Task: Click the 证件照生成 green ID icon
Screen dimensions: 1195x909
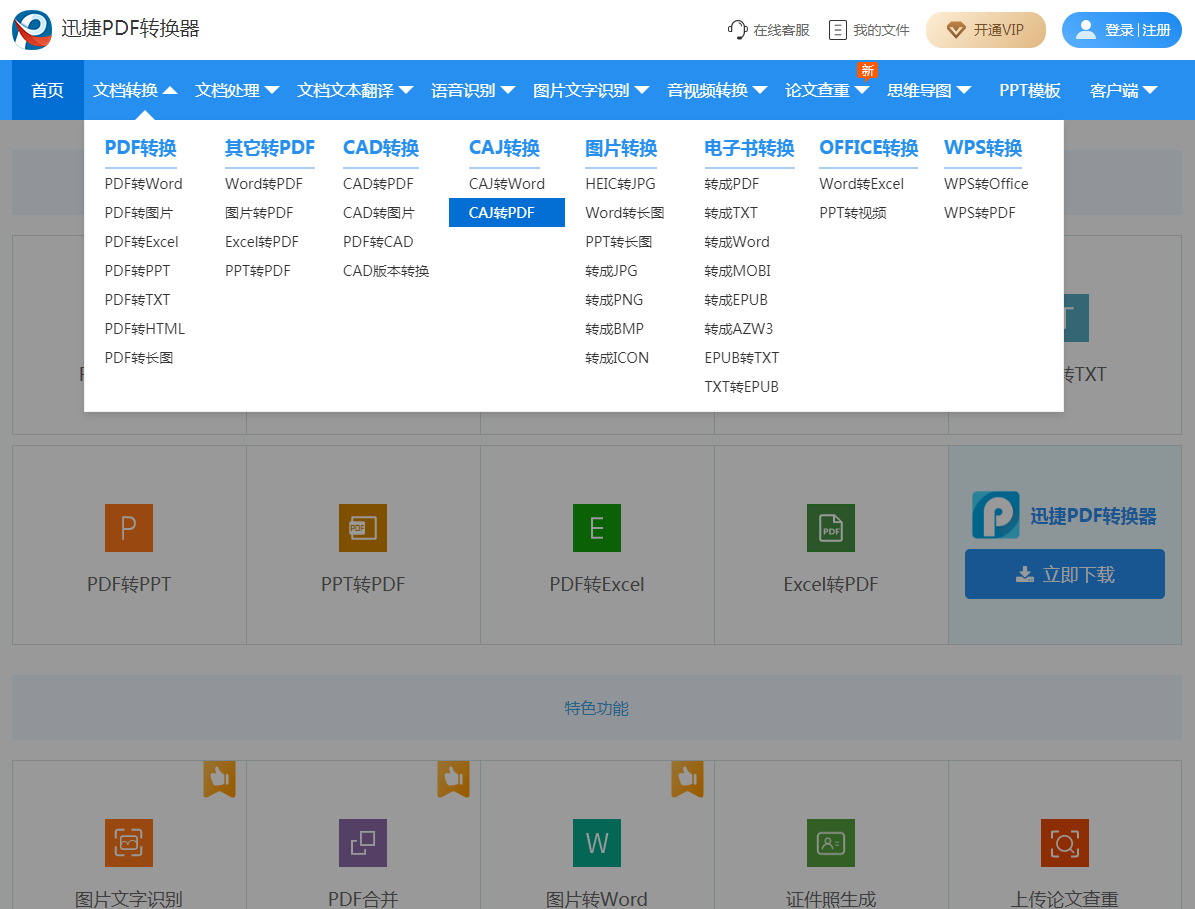Action: pos(831,843)
